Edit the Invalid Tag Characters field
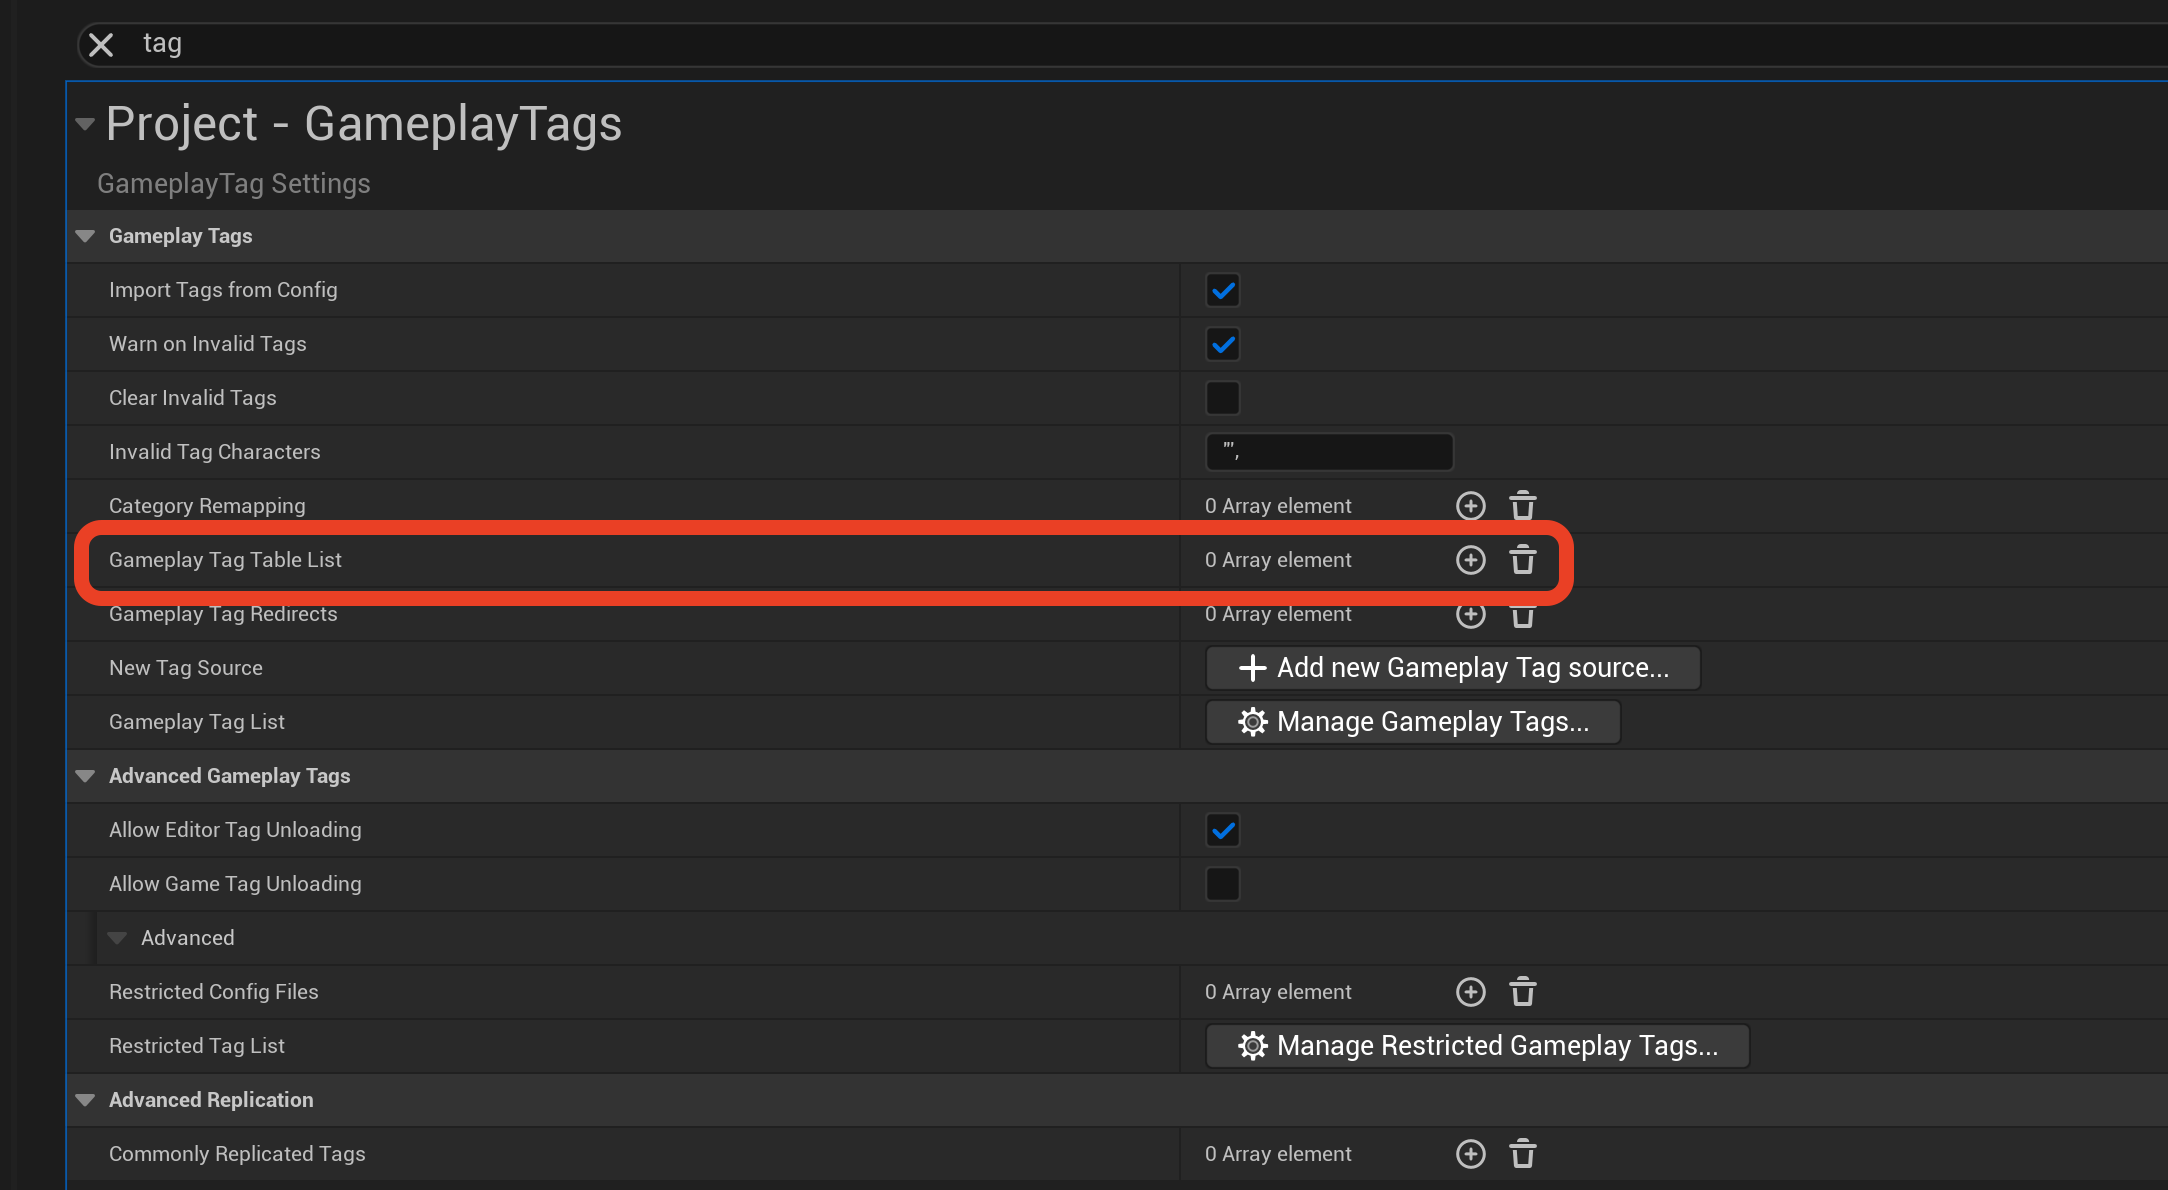The width and height of the screenshot is (2168, 1190). pyautogui.click(x=1329, y=452)
